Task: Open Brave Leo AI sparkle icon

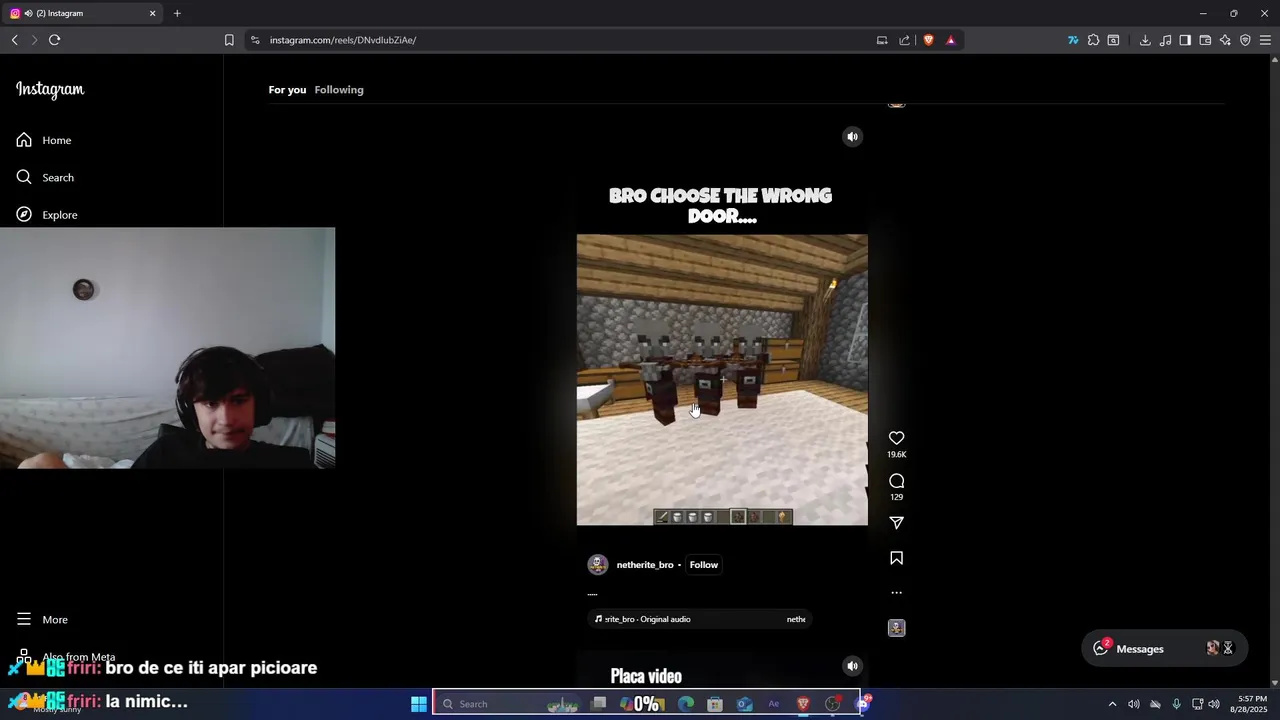Action: tap(1225, 40)
